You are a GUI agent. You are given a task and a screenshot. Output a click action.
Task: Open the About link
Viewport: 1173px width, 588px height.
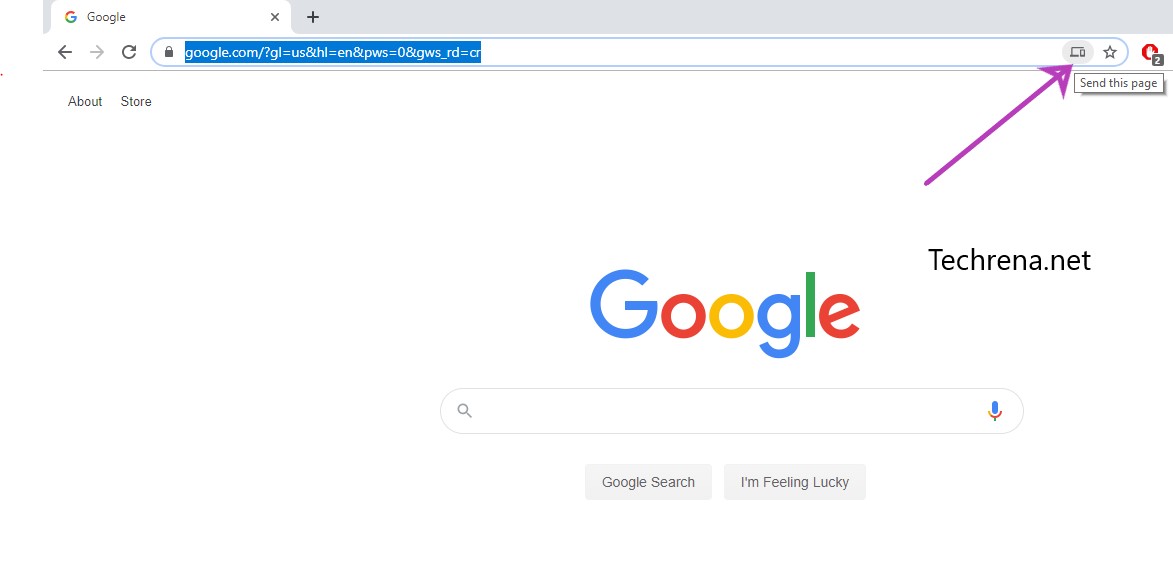coord(85,101)
